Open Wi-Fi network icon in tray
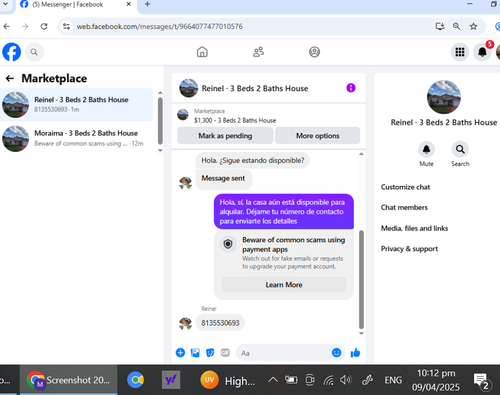Screen dimensions: 500x395 328,380
